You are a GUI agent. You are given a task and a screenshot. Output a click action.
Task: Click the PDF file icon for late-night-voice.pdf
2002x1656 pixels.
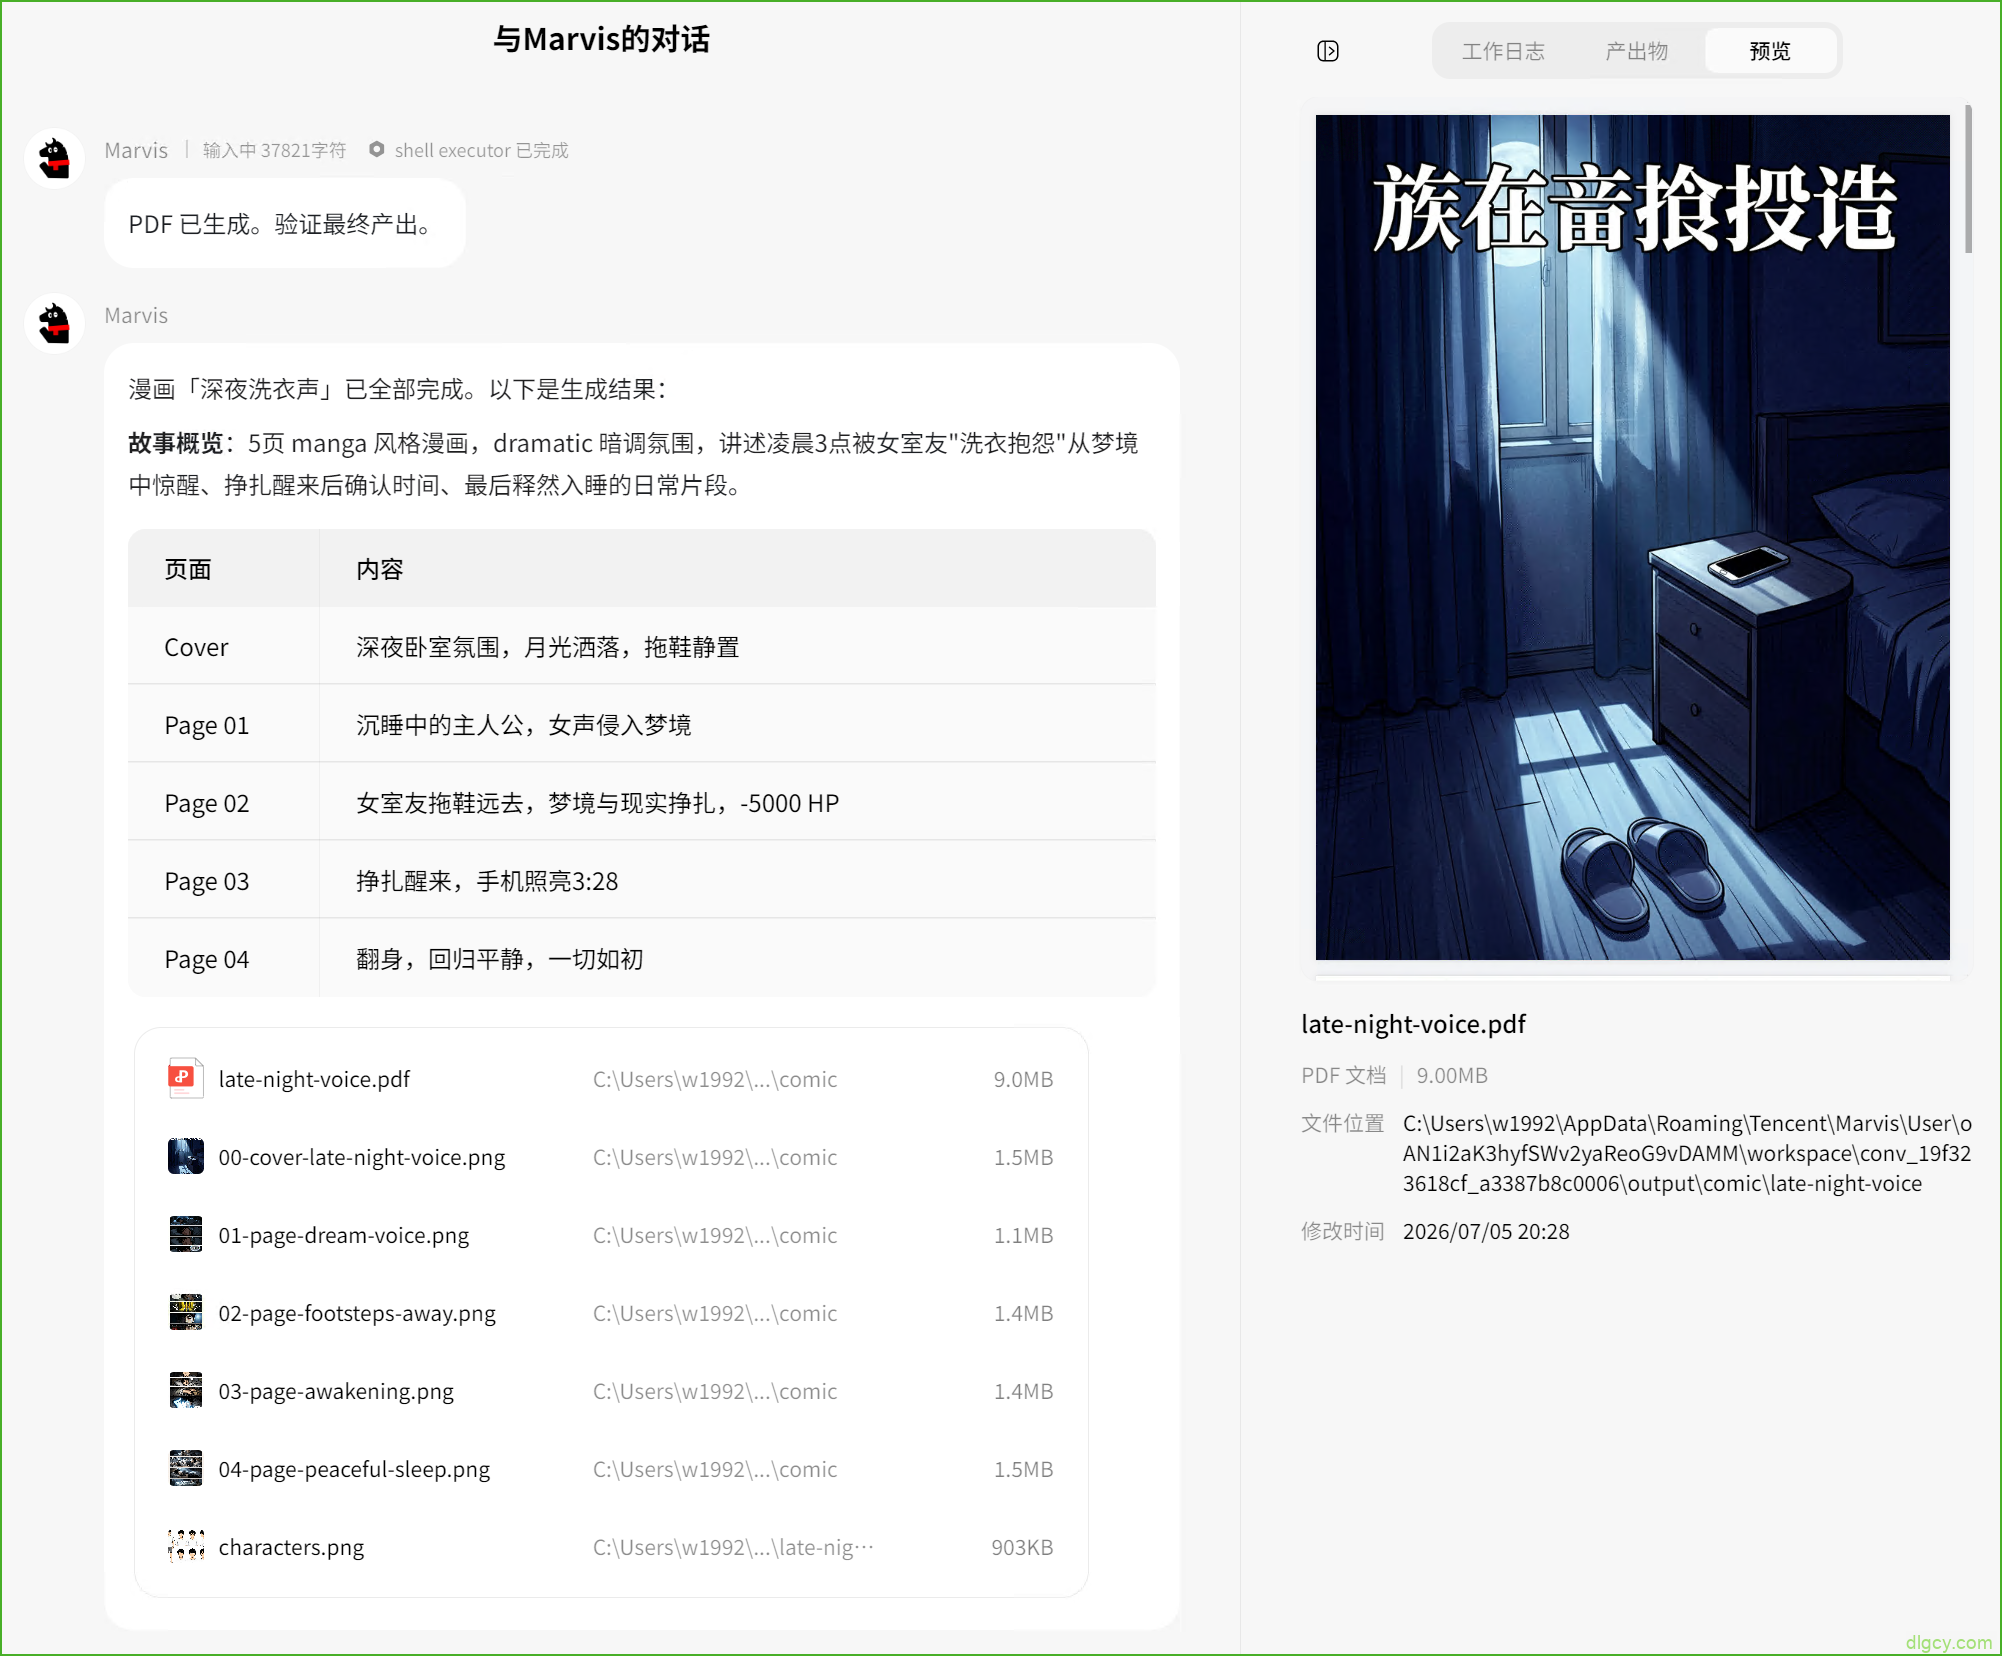pyautogui.click(x=185, y=1078)
